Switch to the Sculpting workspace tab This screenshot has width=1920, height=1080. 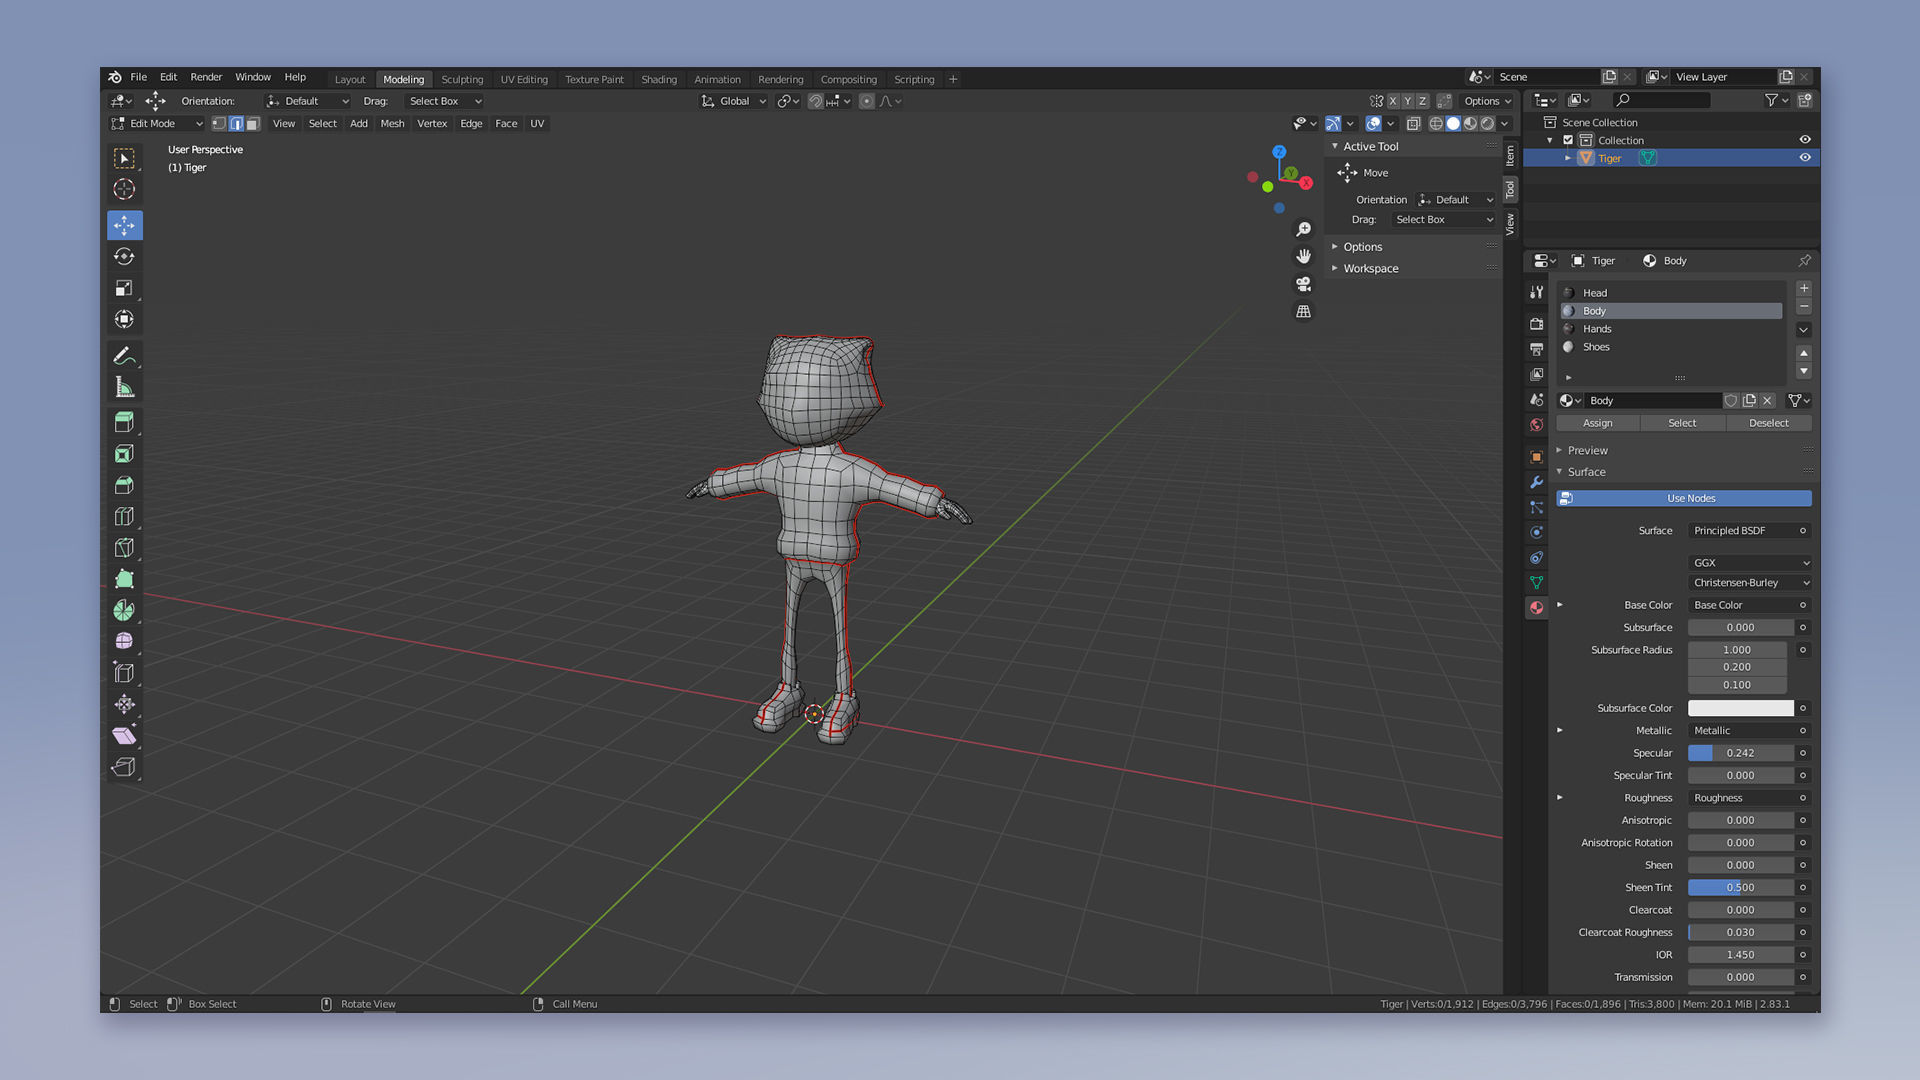(x=462, y=79)
